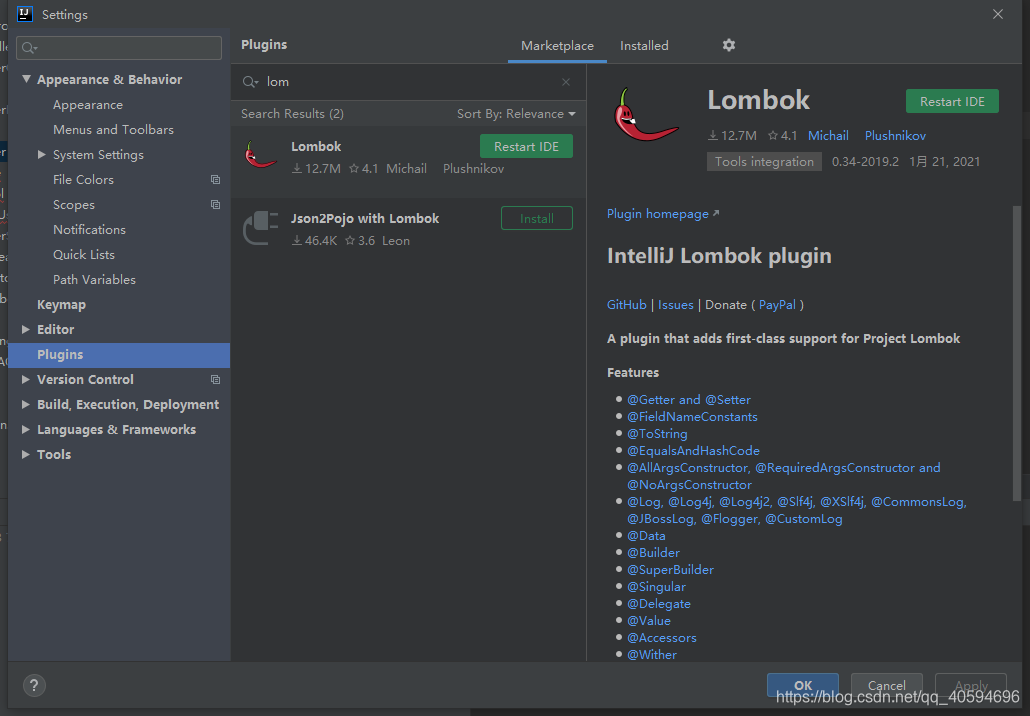Select the Plugins settings entry

(x=119, y=355)
